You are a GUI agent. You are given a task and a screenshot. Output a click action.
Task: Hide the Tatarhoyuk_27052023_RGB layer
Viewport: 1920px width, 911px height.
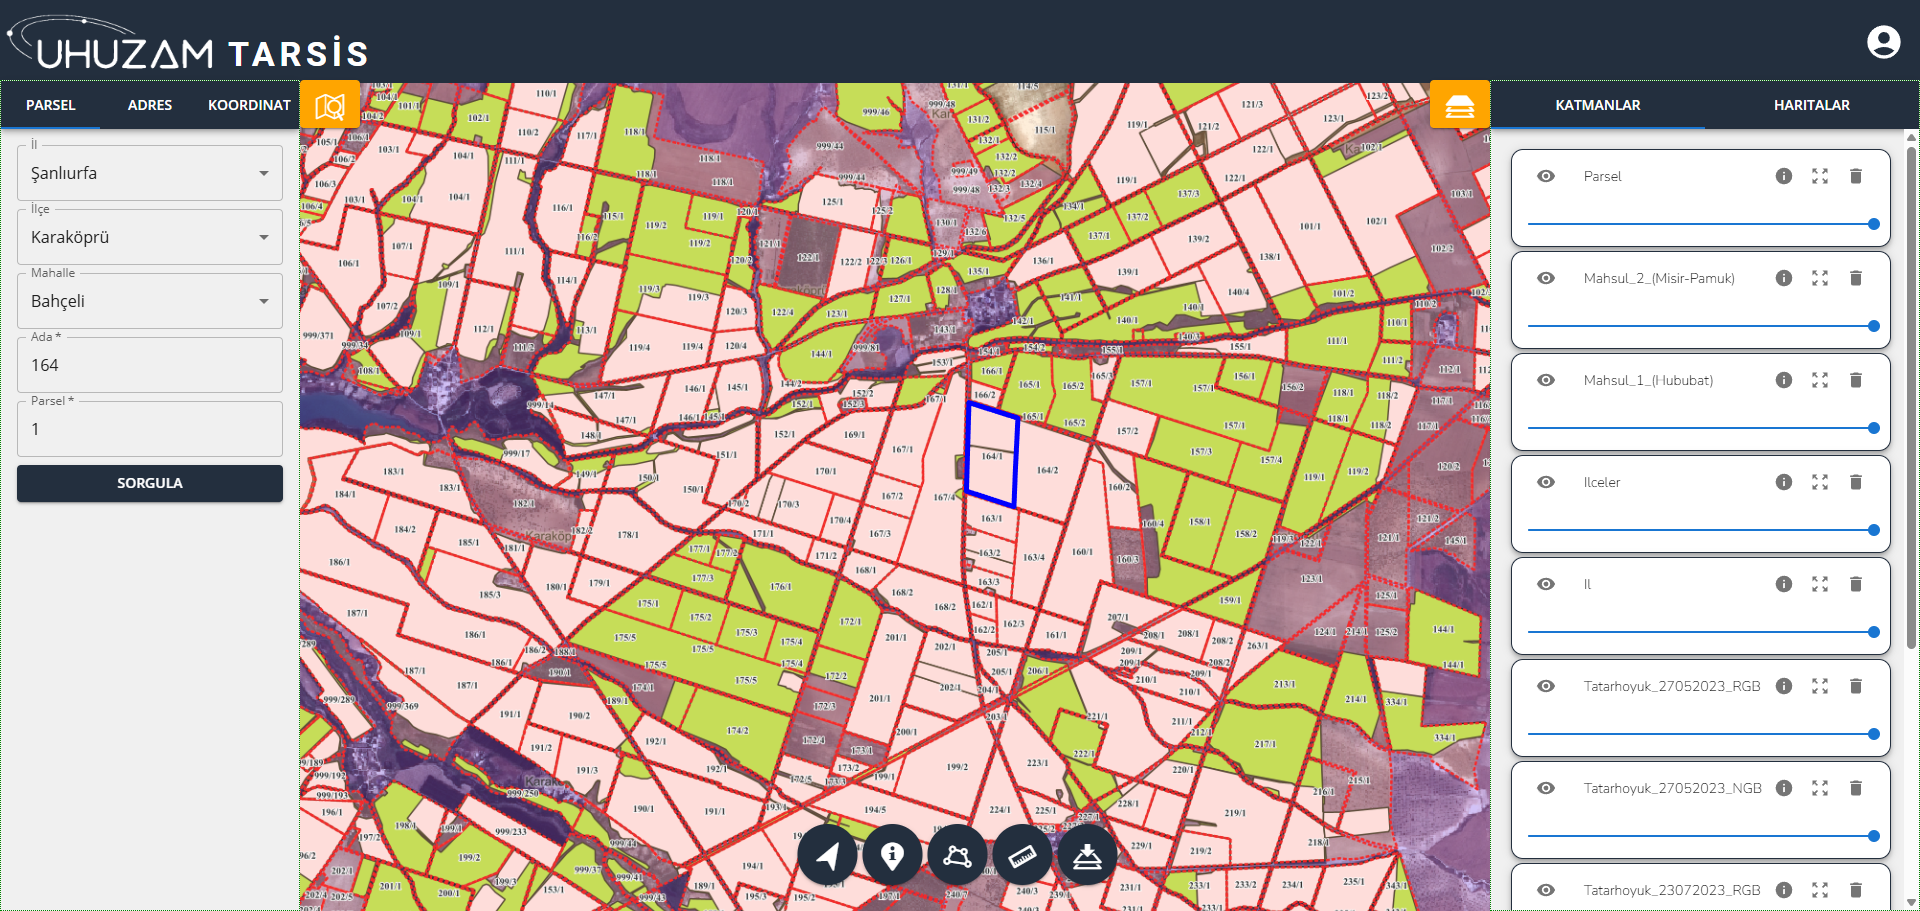point(1546,686)
